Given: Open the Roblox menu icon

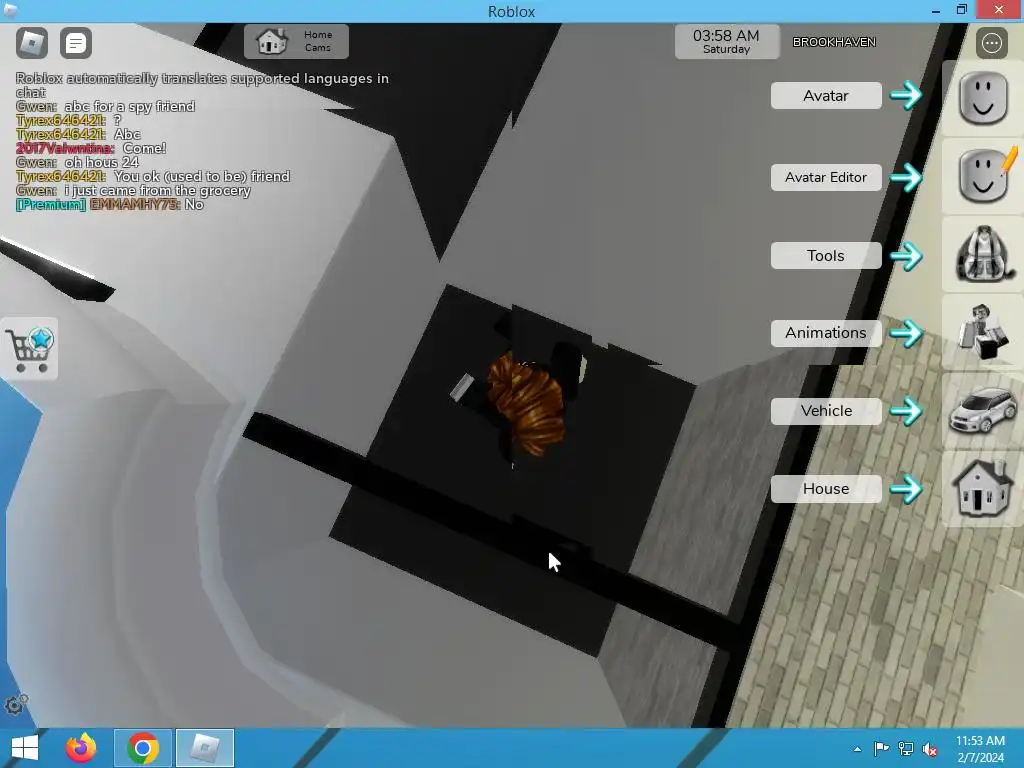Looking at the screenshot, I should pos(31,42).
